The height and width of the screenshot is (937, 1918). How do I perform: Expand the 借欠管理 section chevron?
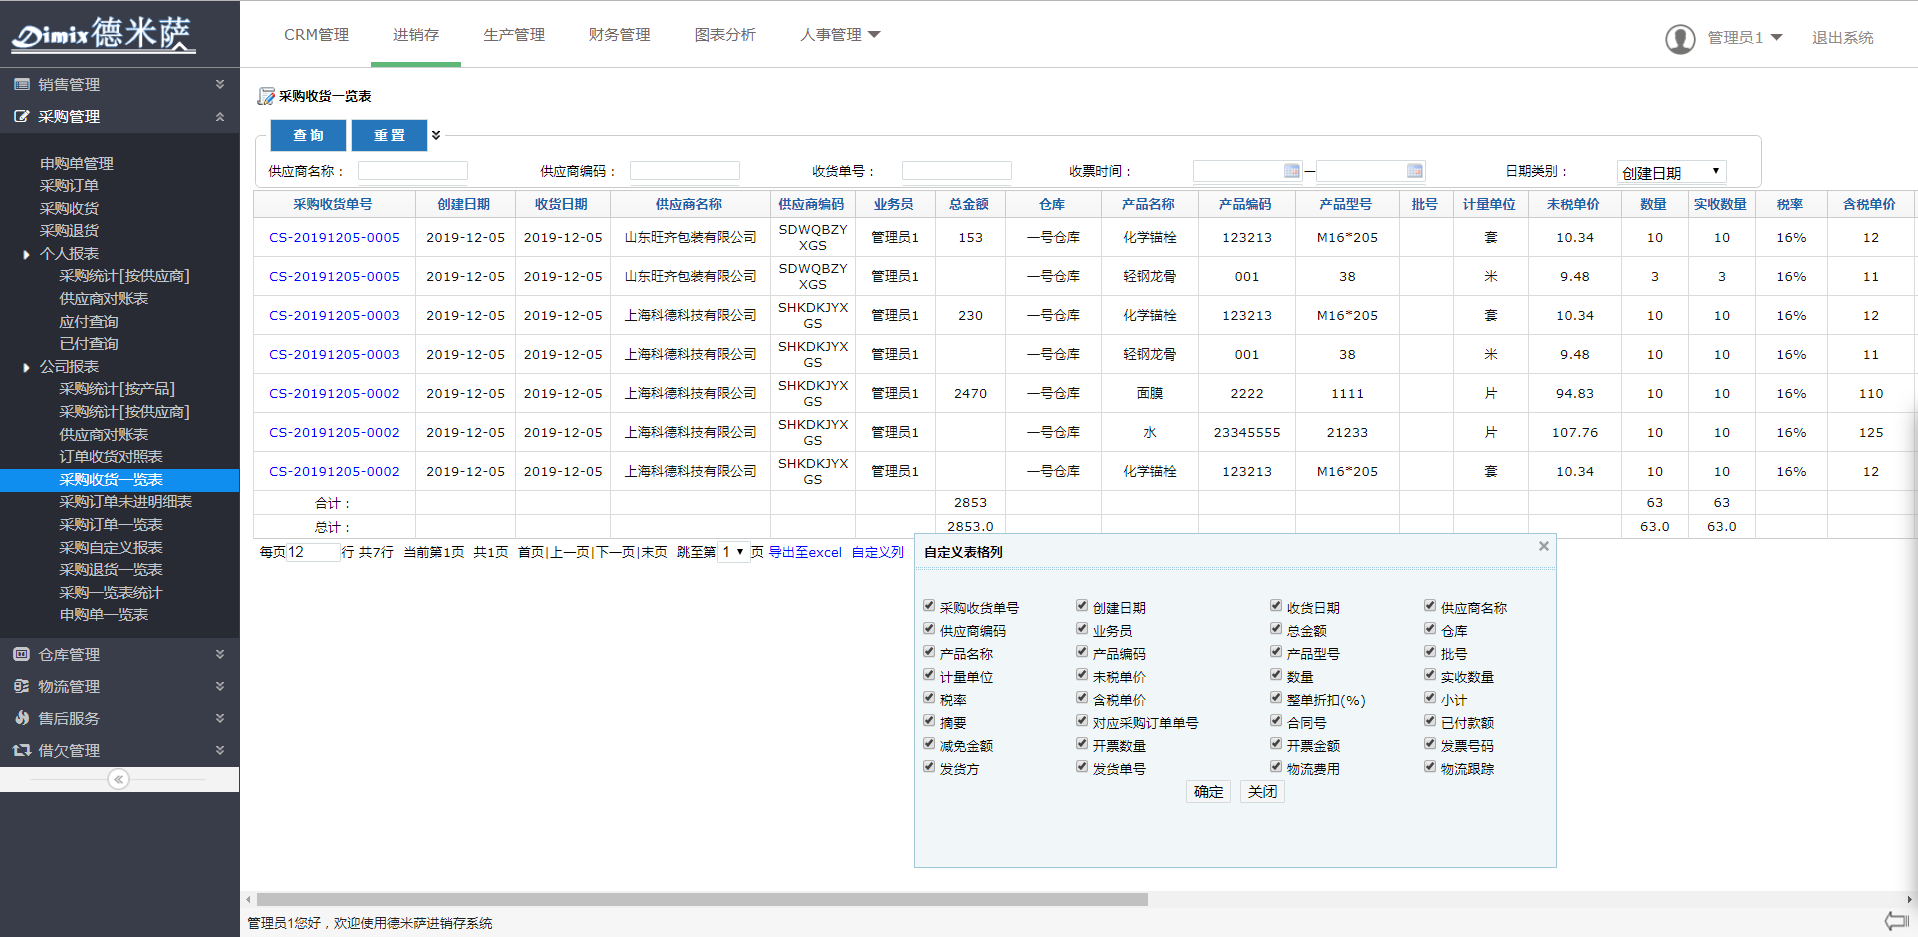(220, 750)
